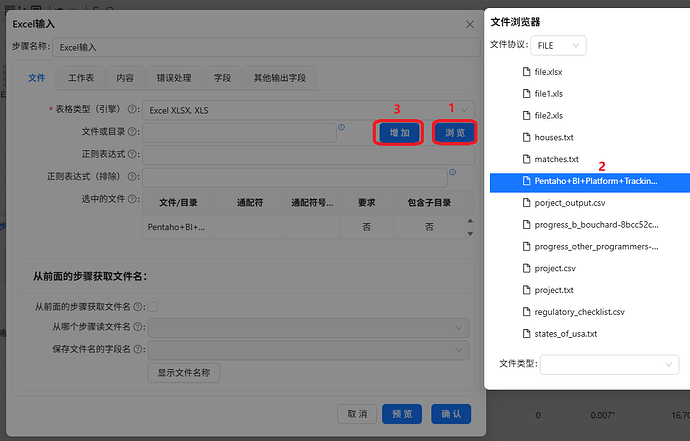Expand the 文件类型 dropdown
This screenshot has width=690, height=441.
[609, 364]
